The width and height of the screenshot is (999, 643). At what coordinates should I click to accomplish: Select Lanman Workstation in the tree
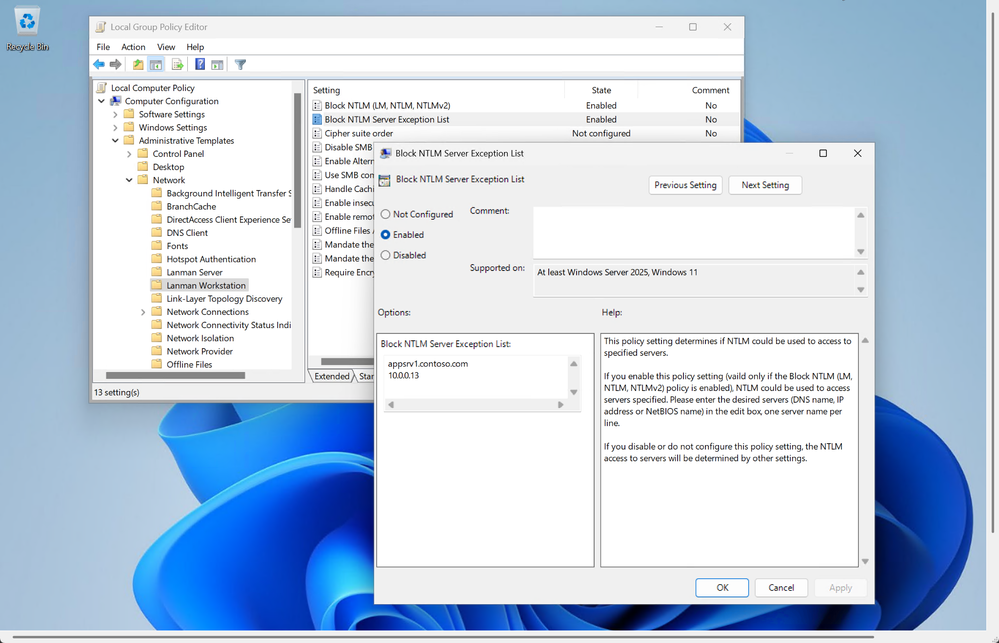pyautogui.click(x=206, y=285)
